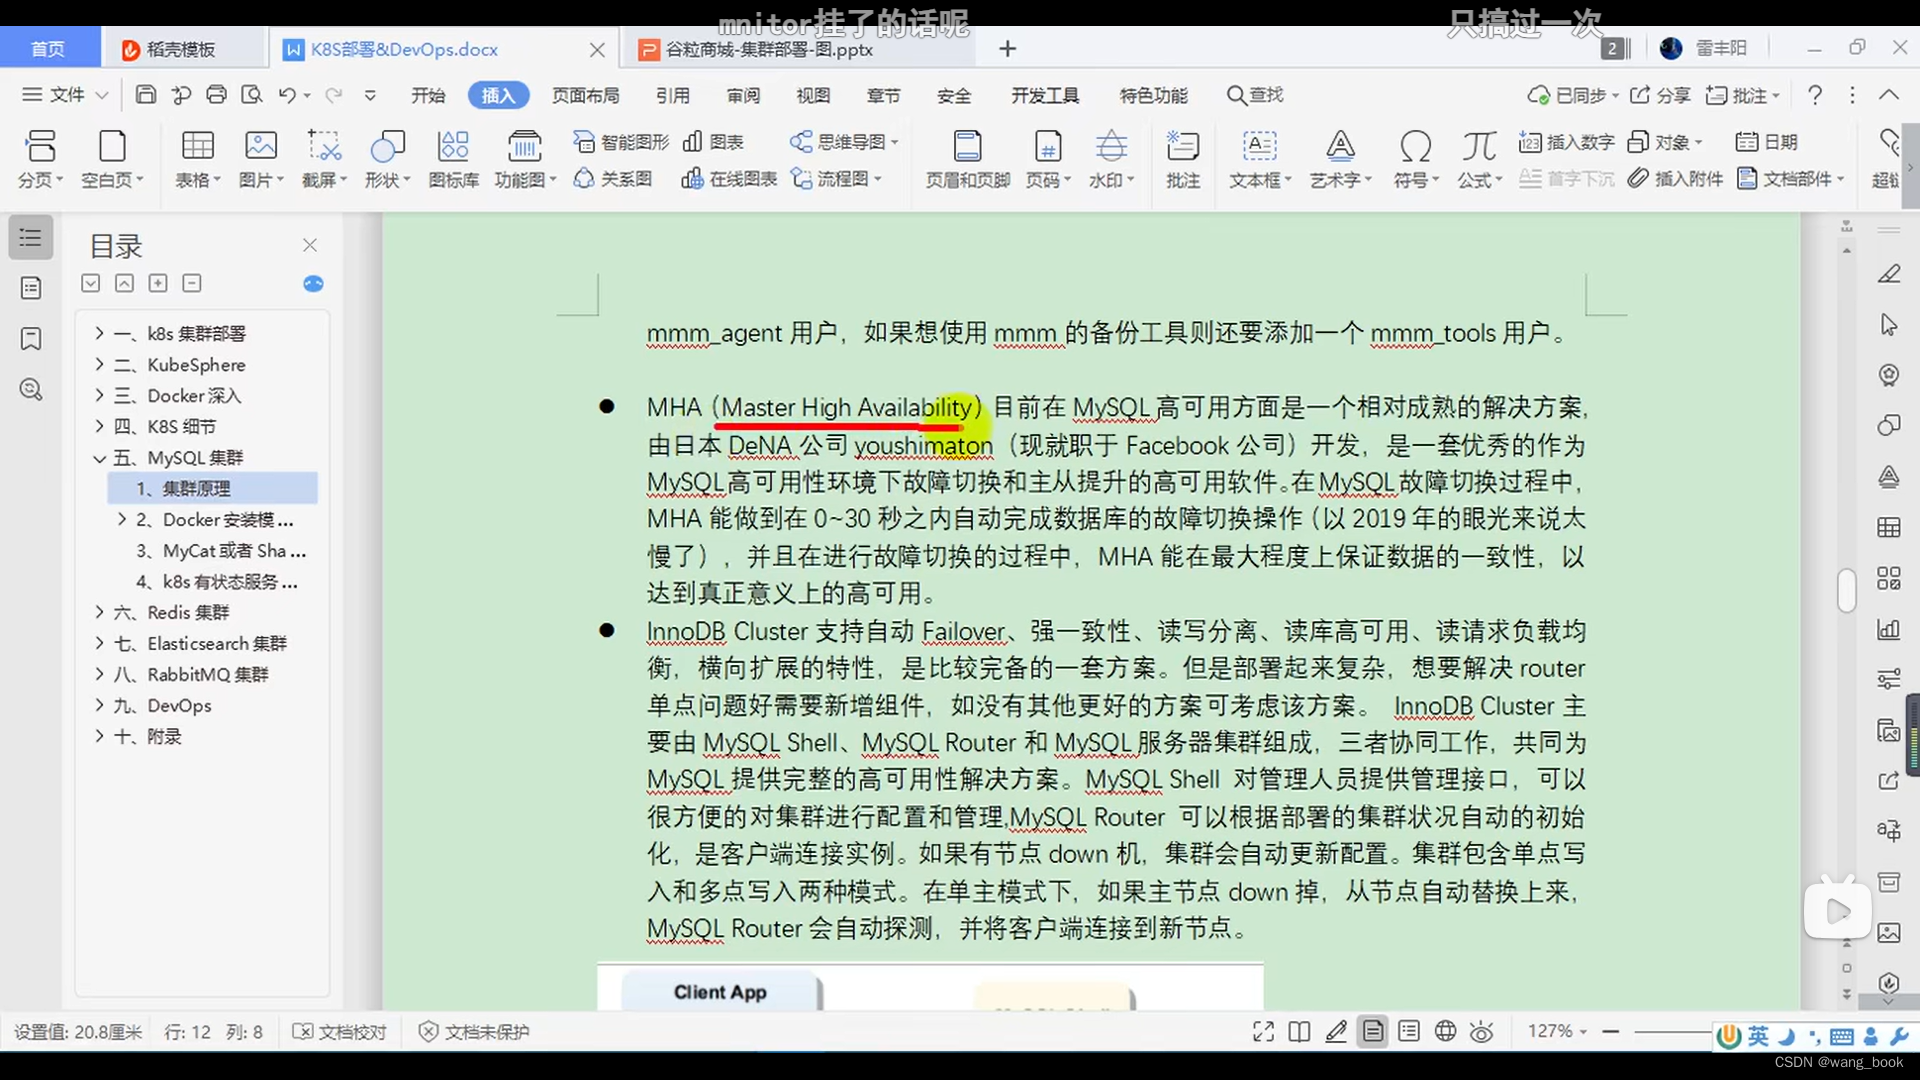
Task: Expand the 2、Docker 安装模… outline node
Action: pos(122,519)
